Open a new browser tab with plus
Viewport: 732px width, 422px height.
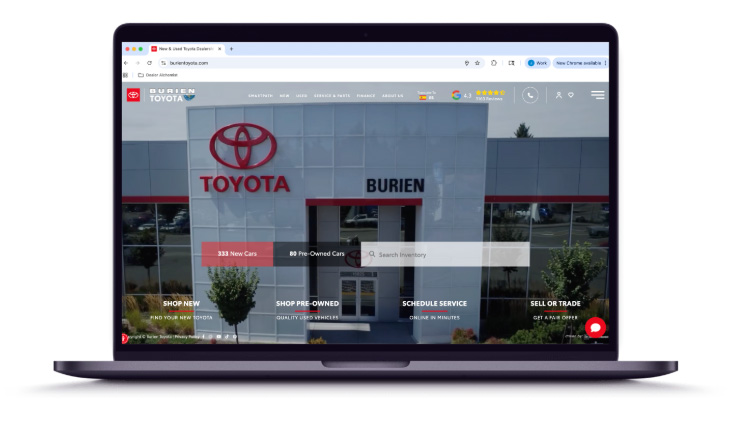[x=231, y=49]
